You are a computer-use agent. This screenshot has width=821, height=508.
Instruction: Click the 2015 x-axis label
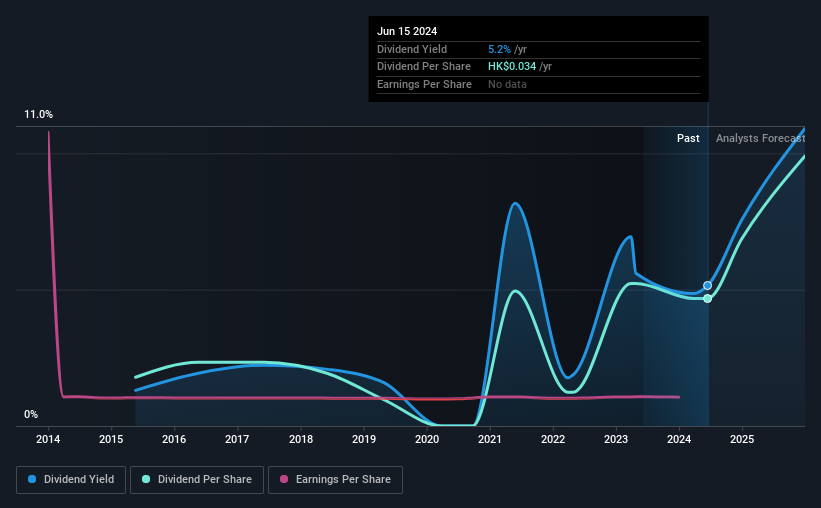(111, 439)
